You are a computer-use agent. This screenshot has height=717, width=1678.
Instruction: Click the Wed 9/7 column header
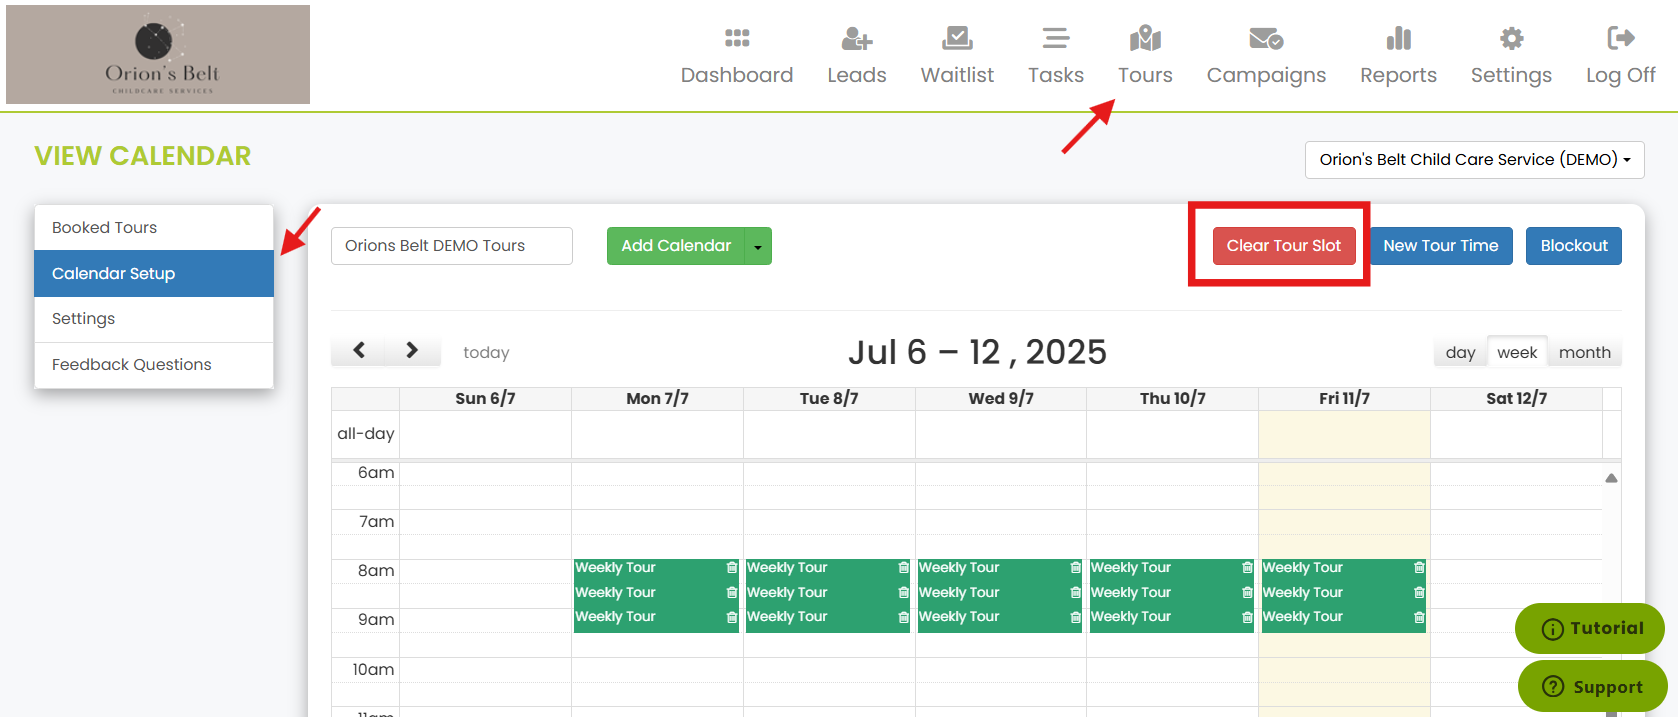1001,398
